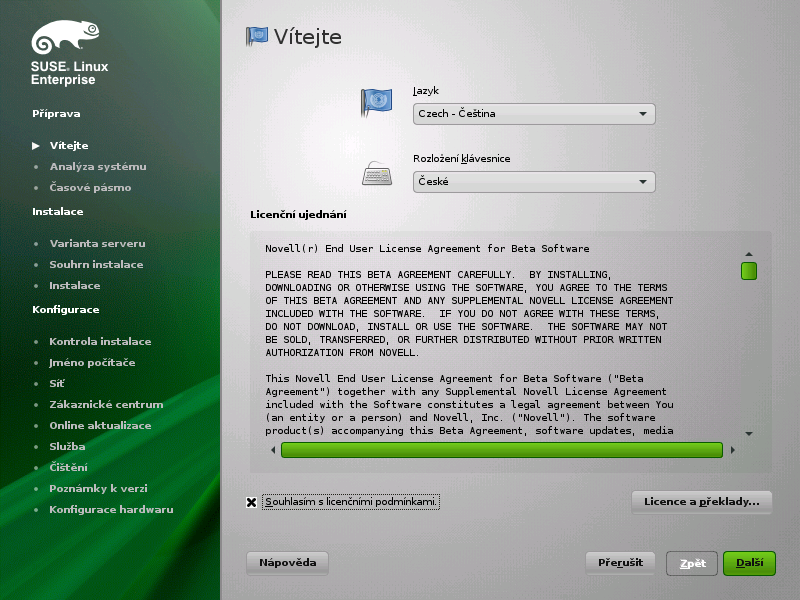Click the Nápověda help button
Screen dimensions: 800x600
287,563
